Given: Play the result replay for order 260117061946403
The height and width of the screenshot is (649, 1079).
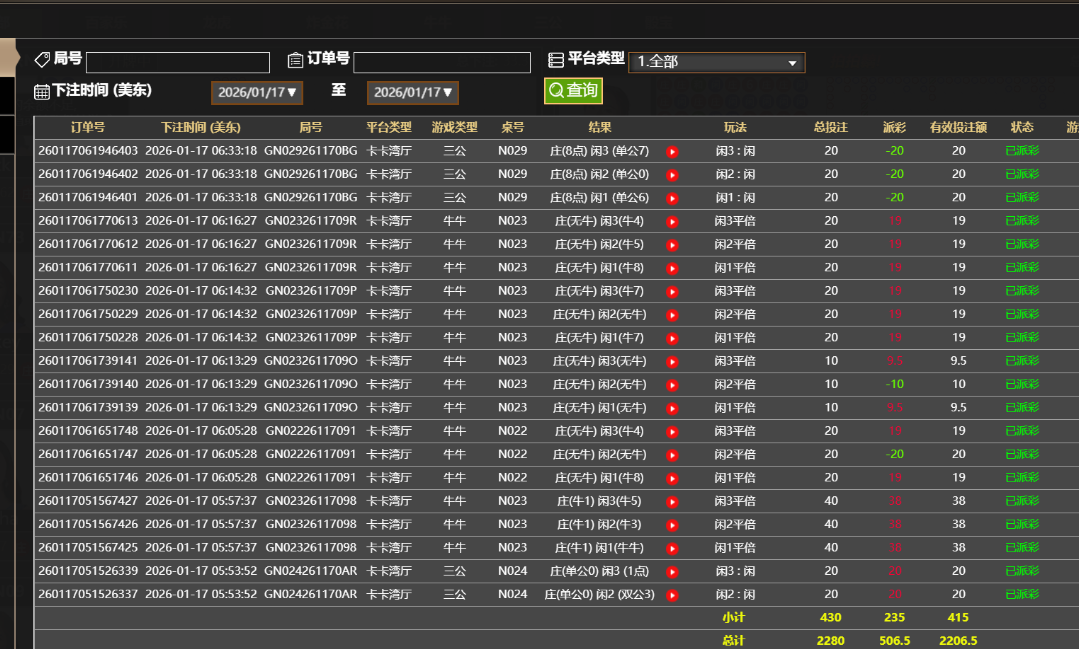Looking at the screenshot, I should tap(671, 150).
